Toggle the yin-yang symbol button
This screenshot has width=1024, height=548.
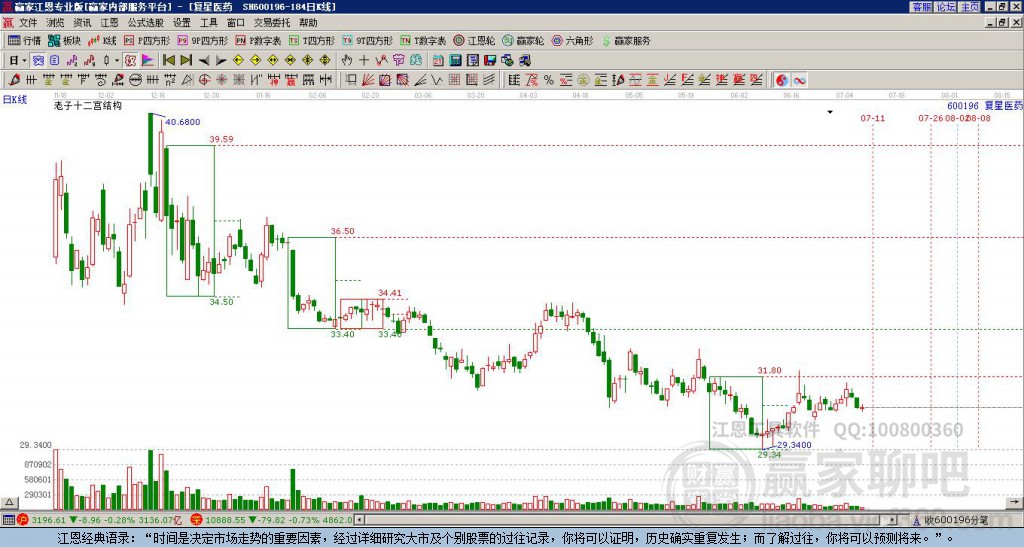(782, 80)
